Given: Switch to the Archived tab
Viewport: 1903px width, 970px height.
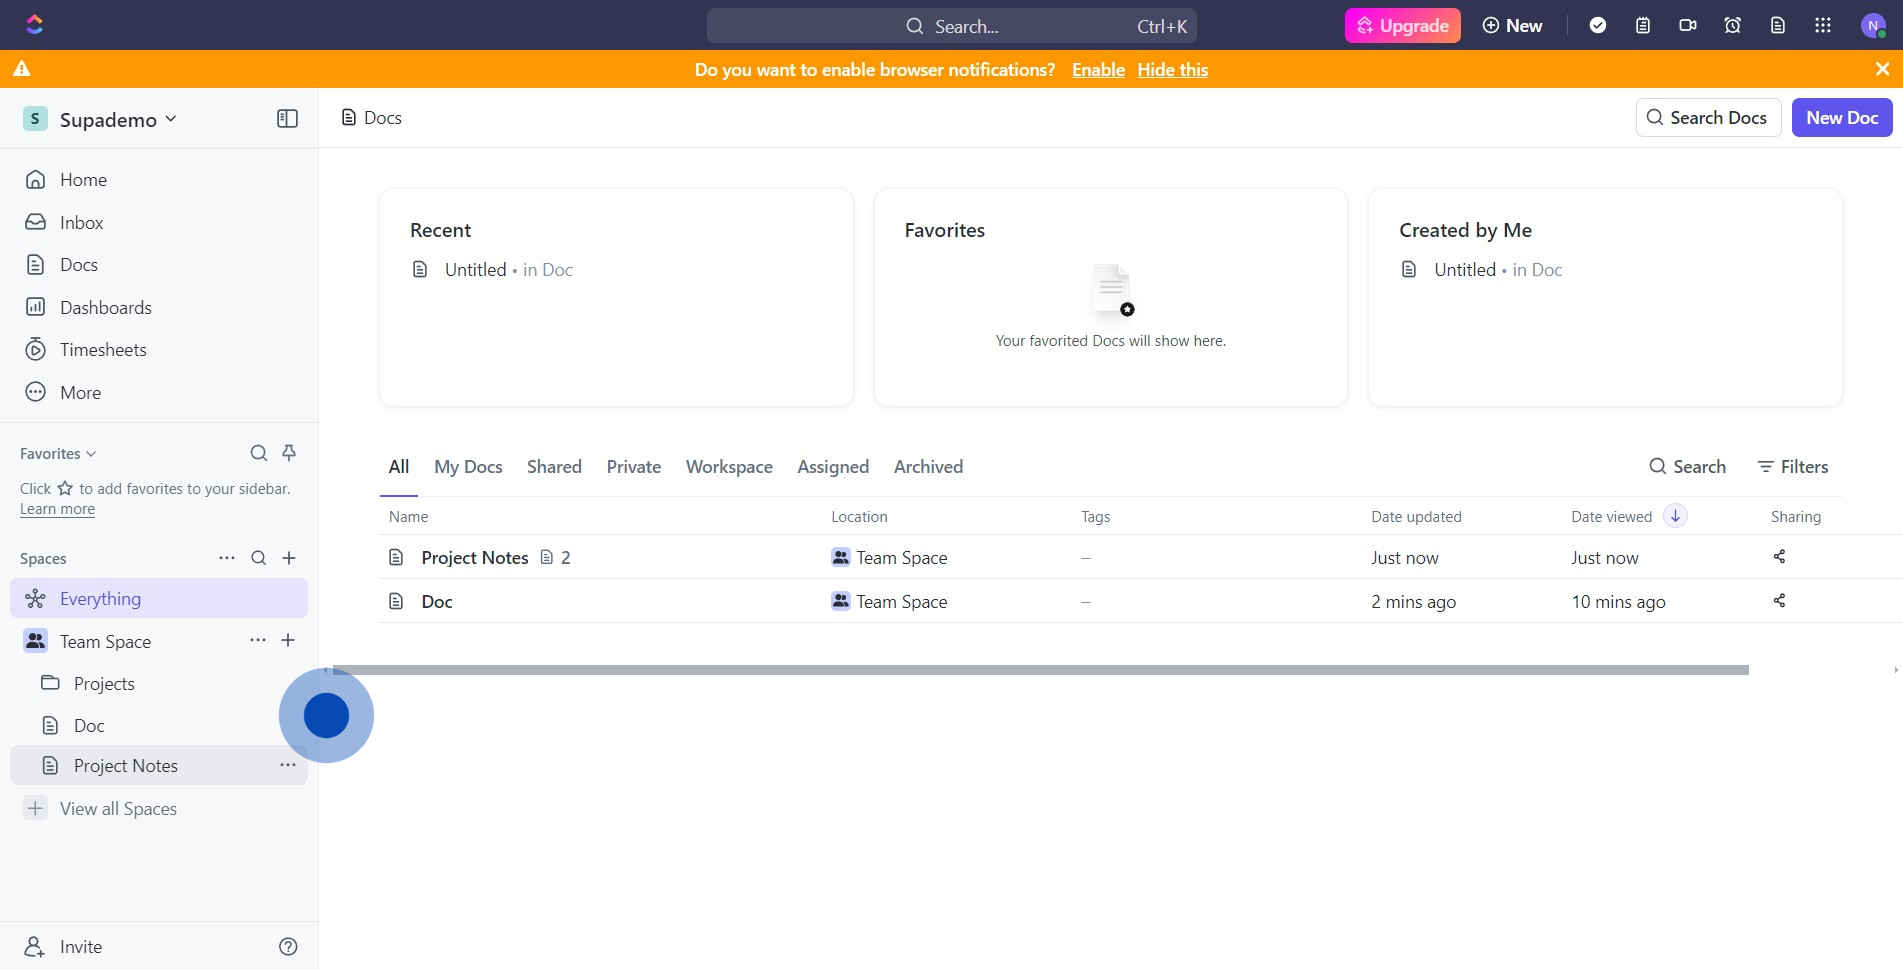Looking at the screenshot, I should pyautogui.click(x=928, y=467).
